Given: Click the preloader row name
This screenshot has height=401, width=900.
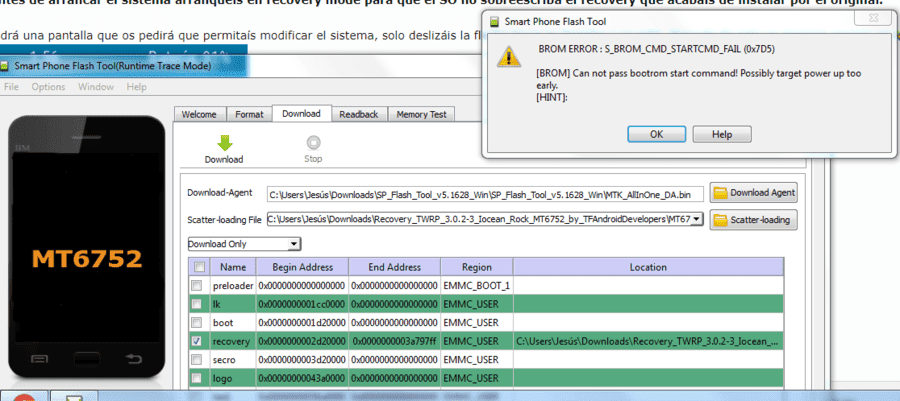Looking at the screenshot, I should pyautogui.click(x=233, y=286).
